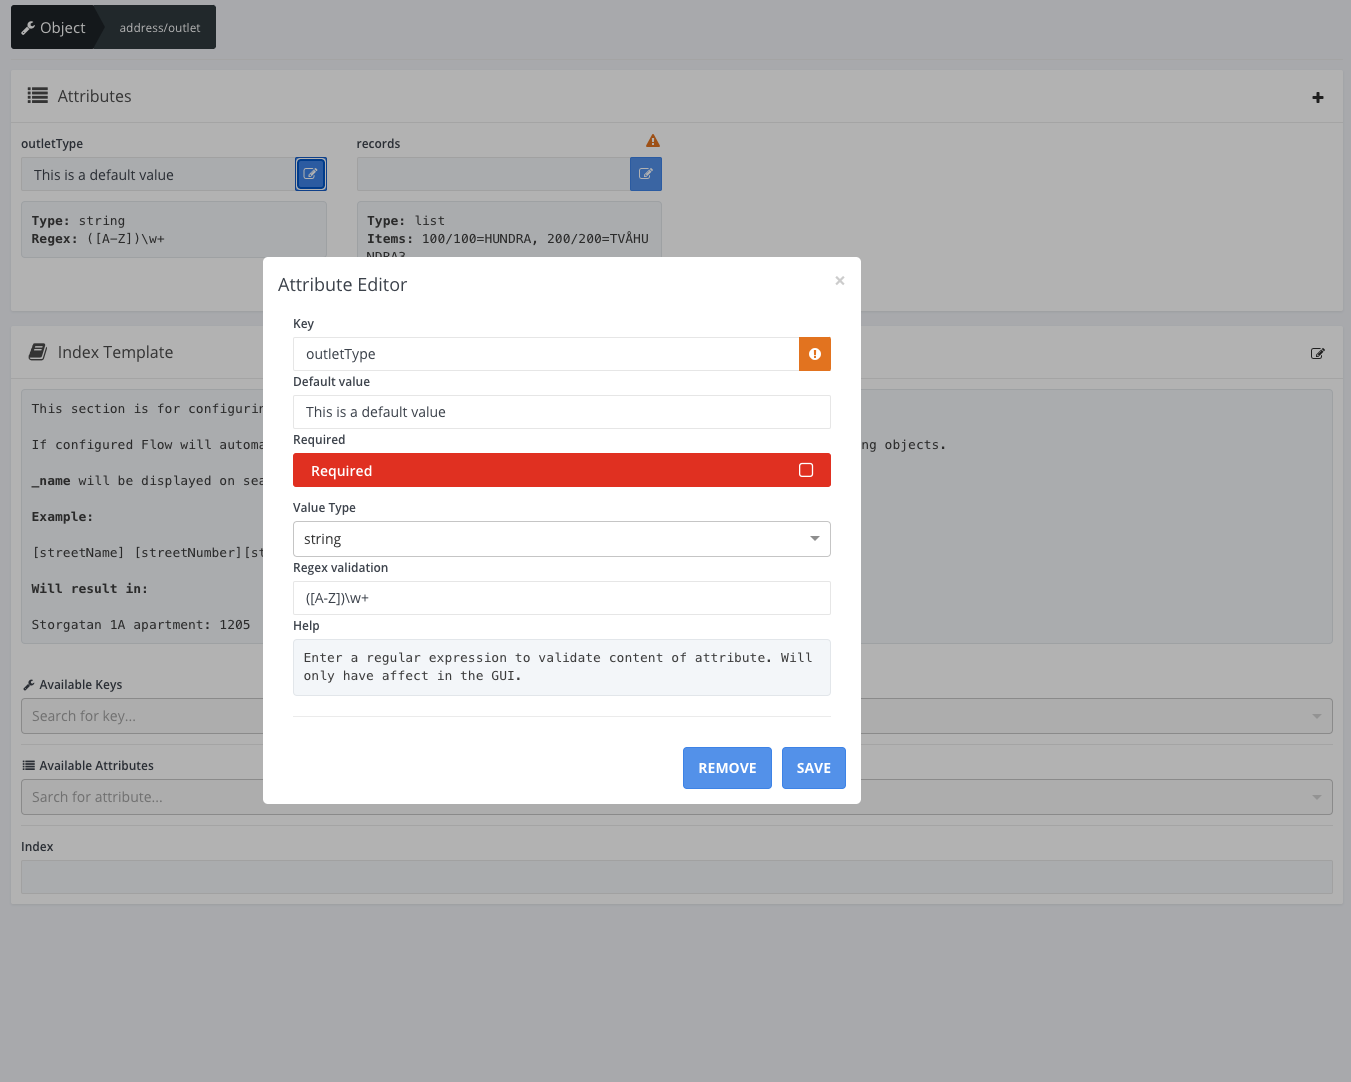
Task: Focus the Key input field
Action: point(546,354)
